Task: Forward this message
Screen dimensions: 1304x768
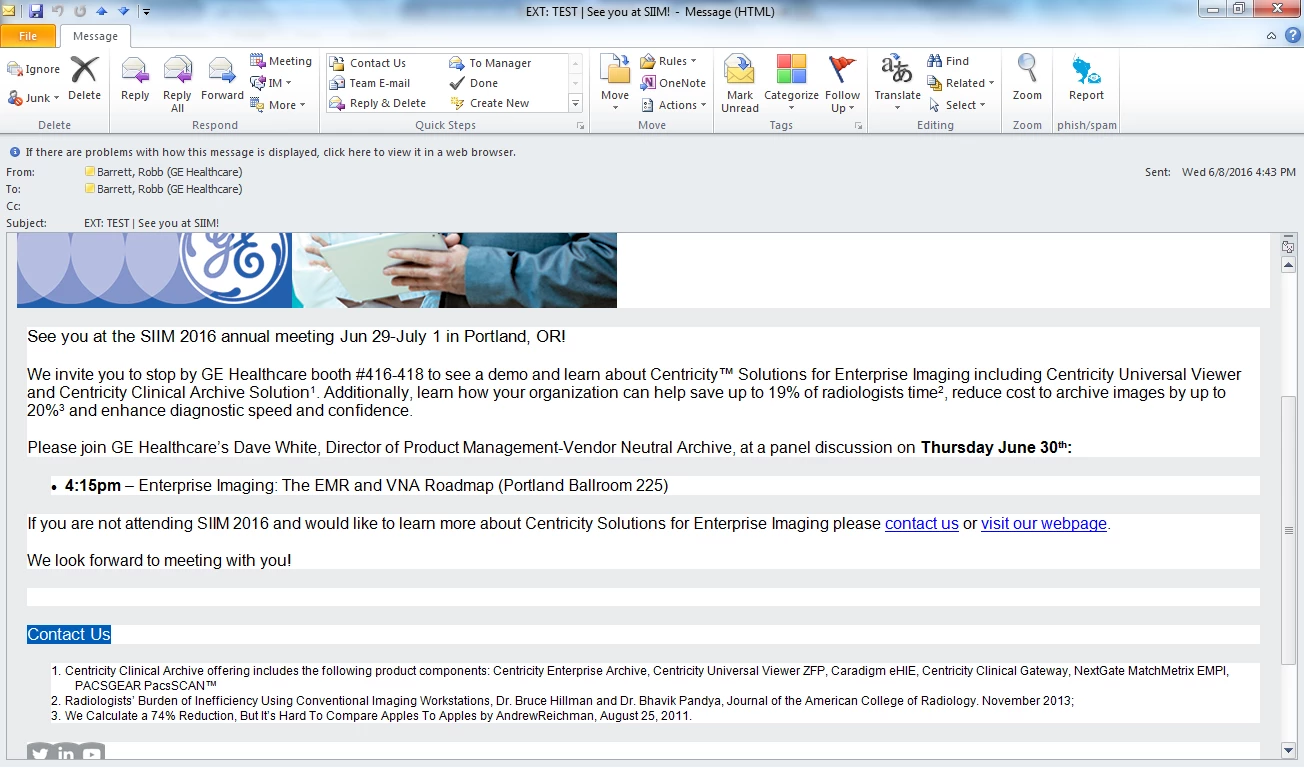Action: pos(222,79)
